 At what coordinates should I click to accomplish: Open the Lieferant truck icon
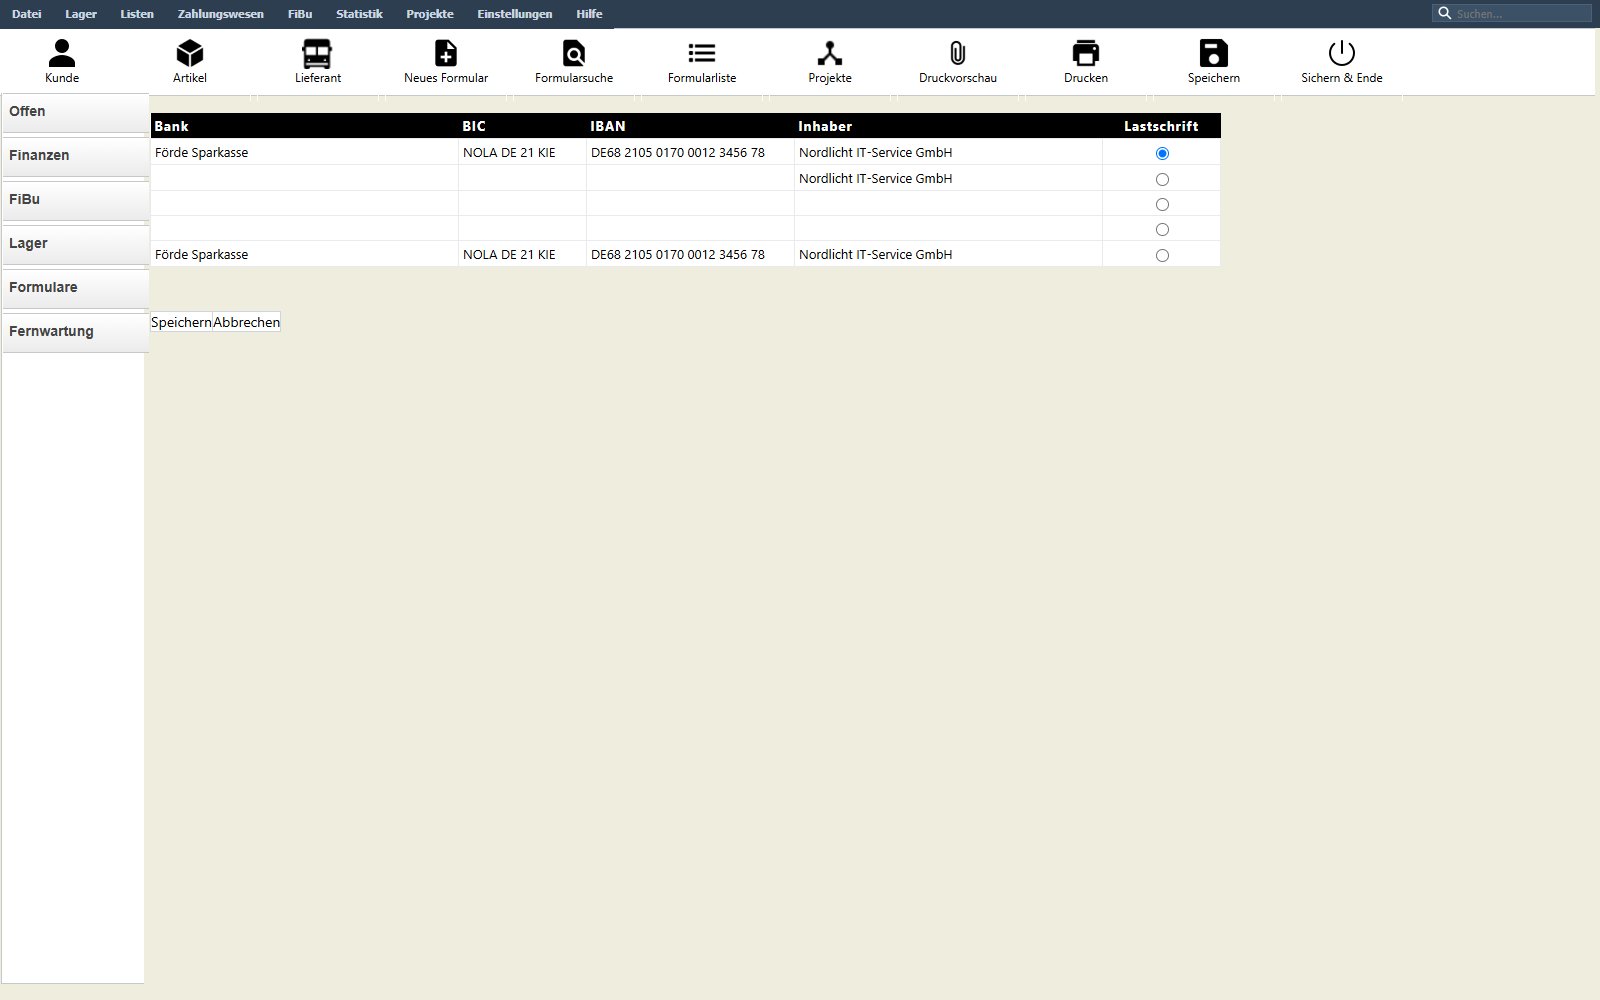click(x=317, y=53)
